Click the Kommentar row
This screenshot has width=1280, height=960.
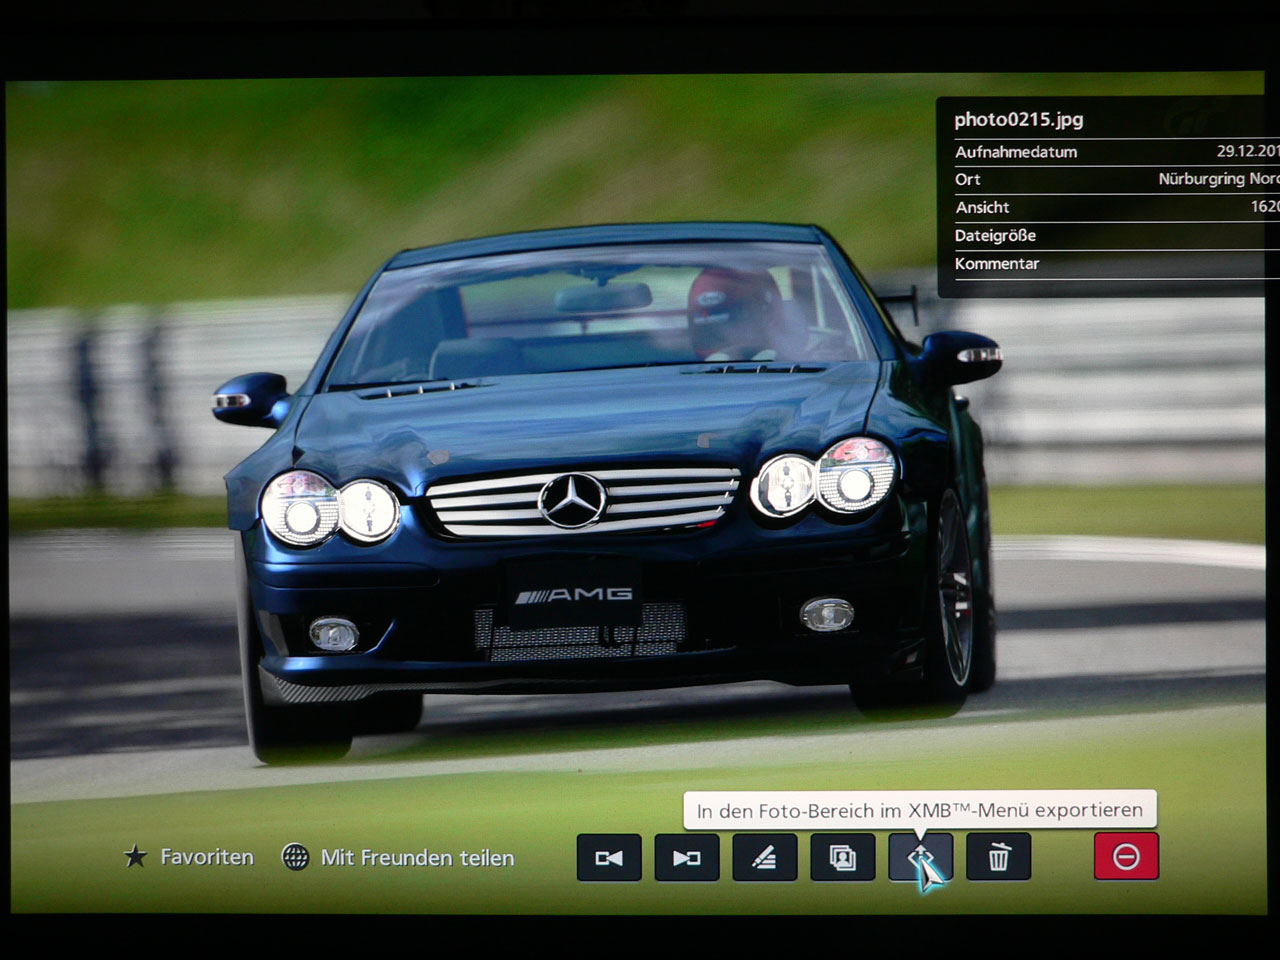(1116, 263)
